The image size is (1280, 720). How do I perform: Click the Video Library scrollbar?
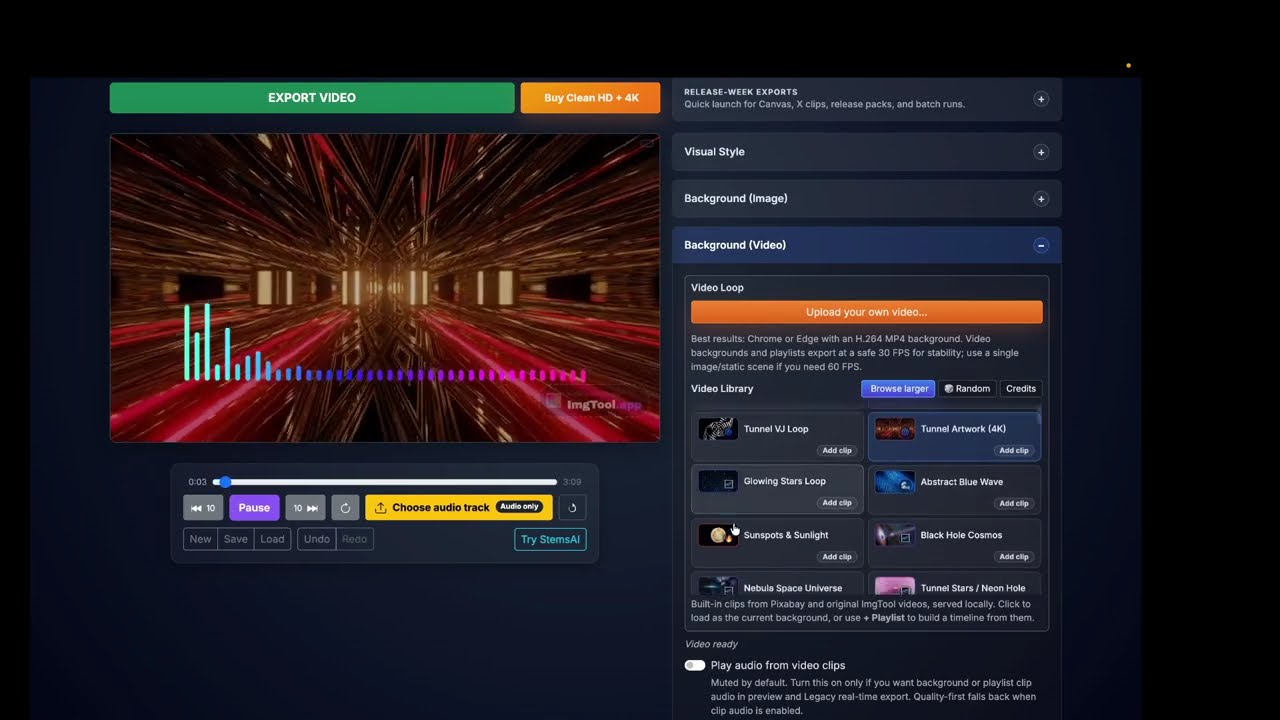click(x=1041, y=416)
